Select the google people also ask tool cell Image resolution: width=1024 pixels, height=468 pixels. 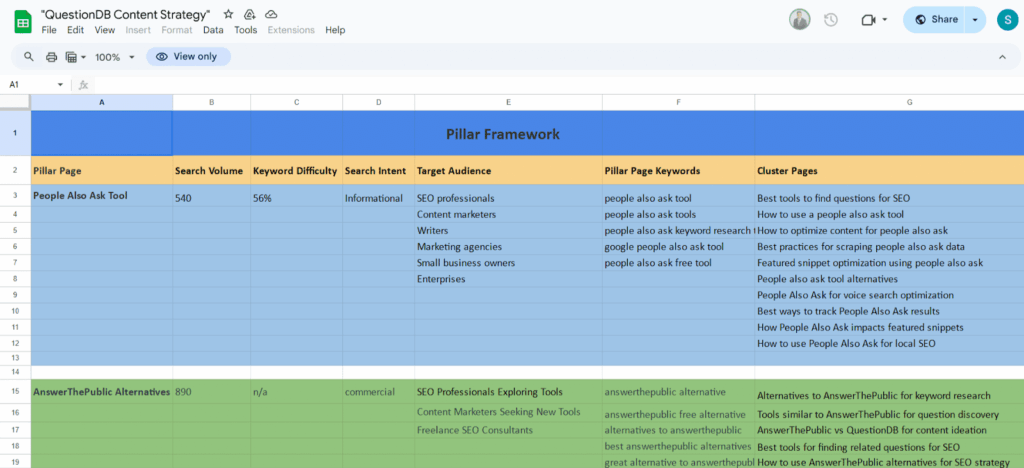coord(679,247)
